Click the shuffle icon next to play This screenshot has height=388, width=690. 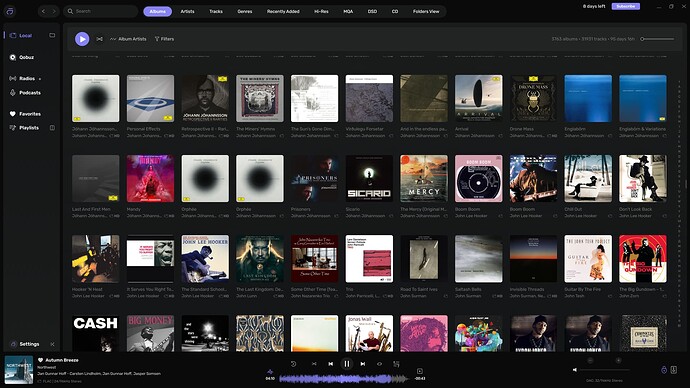click(99, 39)
